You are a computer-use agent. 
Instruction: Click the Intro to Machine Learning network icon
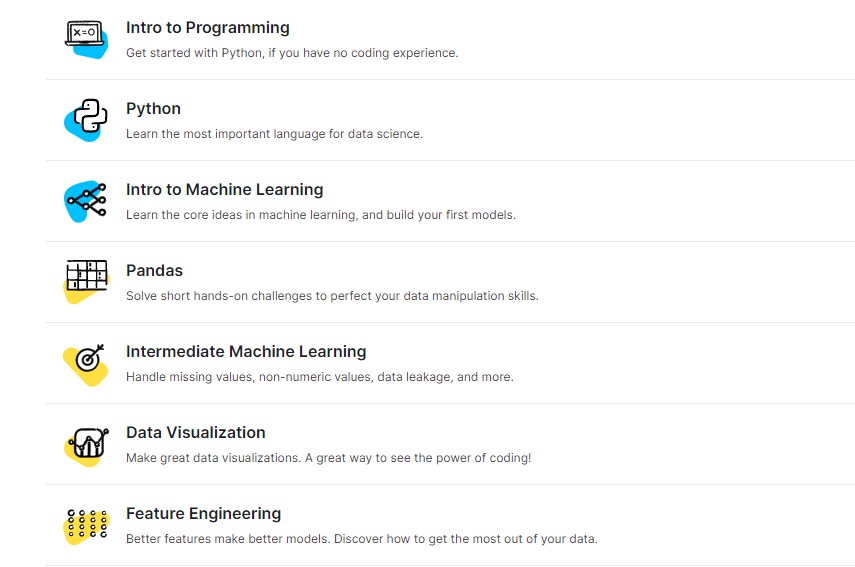pyautogui.click(x=86, y=201)
